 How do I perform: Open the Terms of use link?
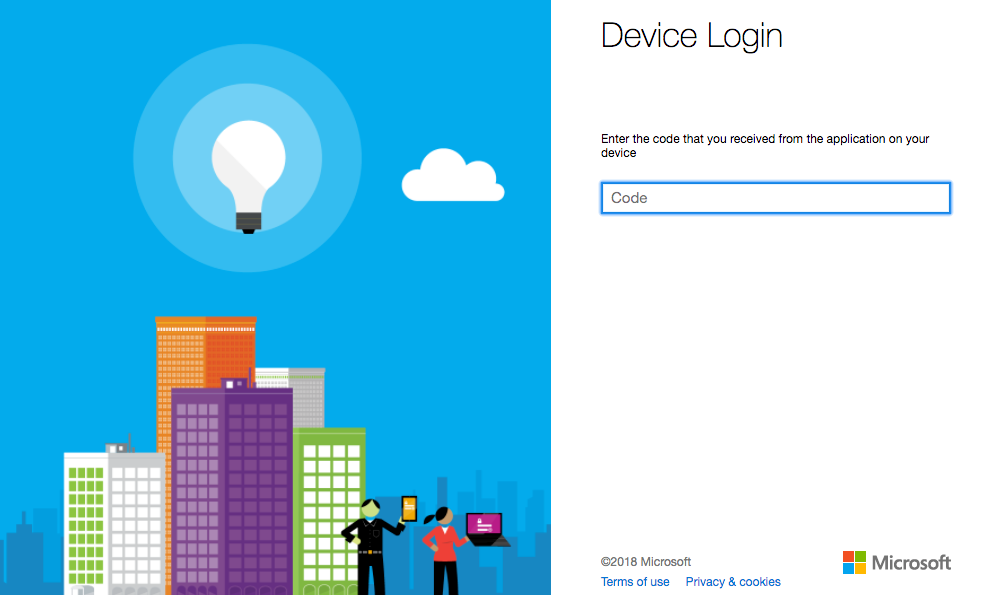[635, 582]
